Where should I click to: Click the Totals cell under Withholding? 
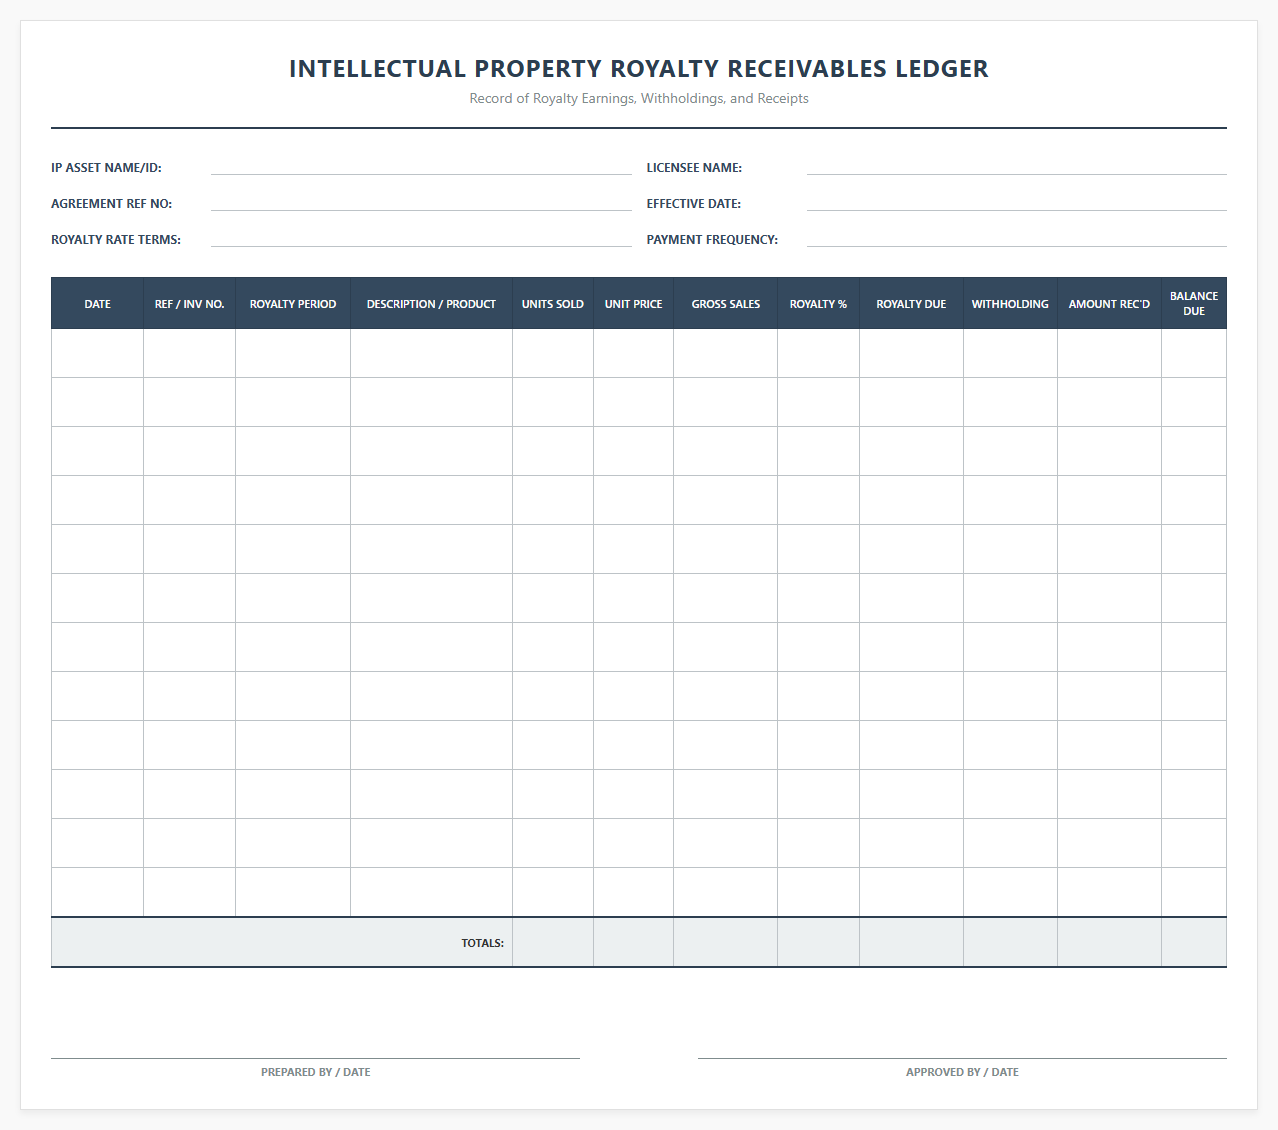pyautogui.click(x=1010, y=942)
